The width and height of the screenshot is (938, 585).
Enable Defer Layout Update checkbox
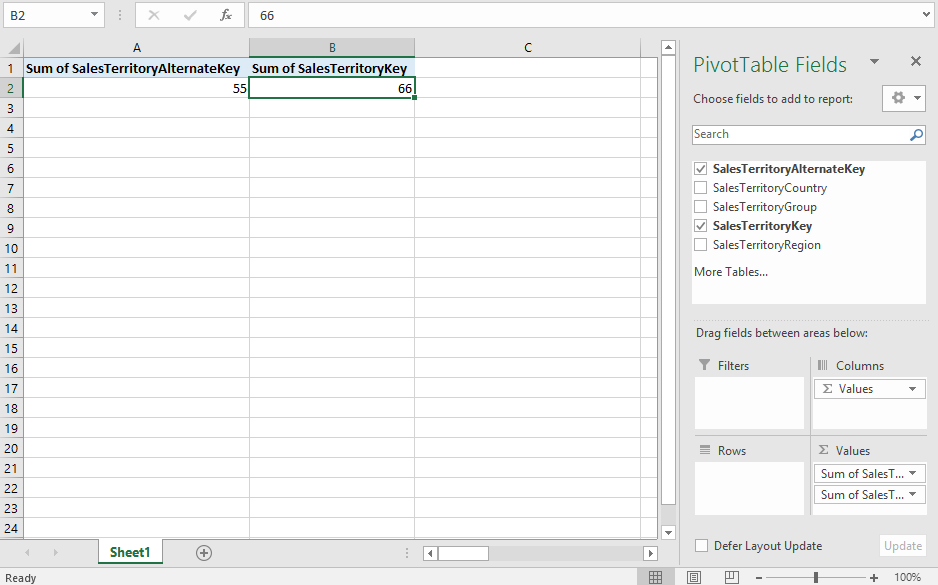[x=702, y=546]
